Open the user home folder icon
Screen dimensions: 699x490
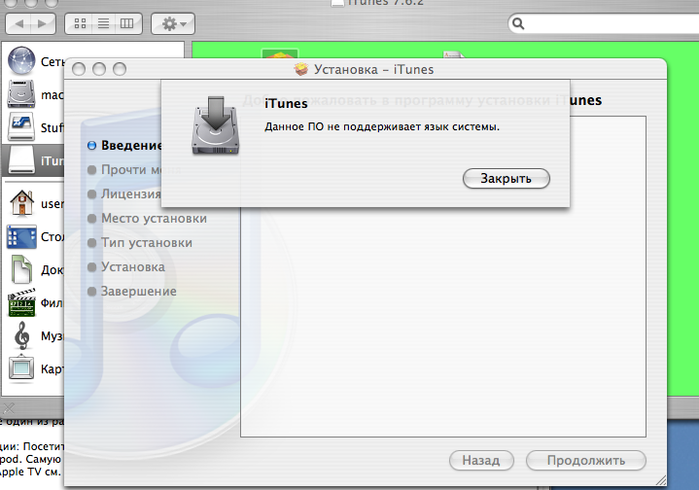pos(21,203)
